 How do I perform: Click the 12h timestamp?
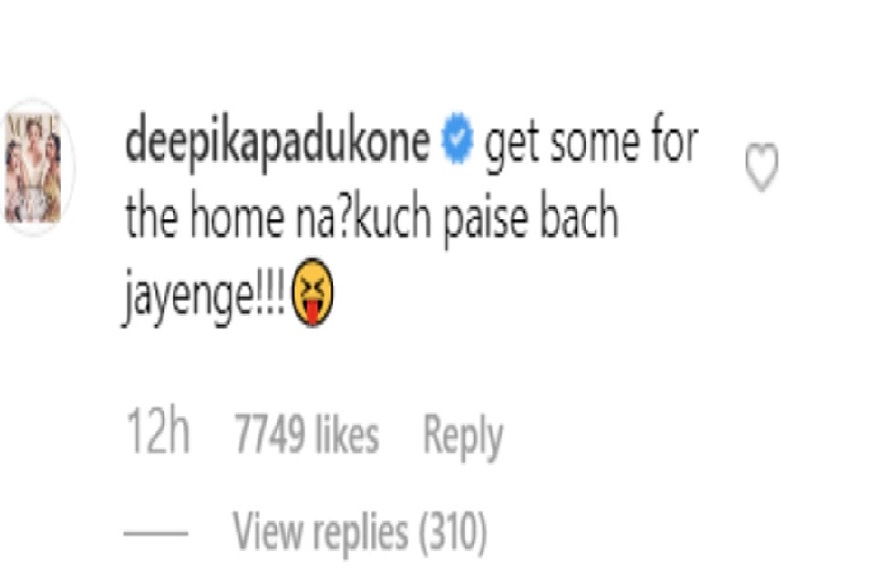point(158,431)
